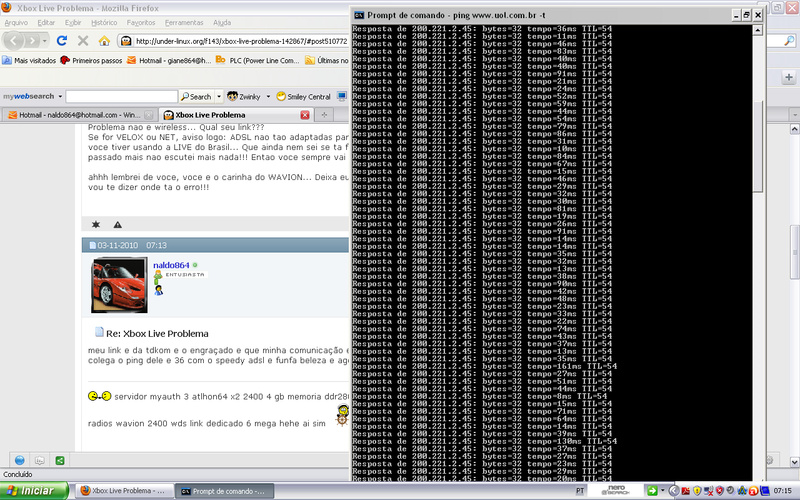
Task: Click the 07:15 system tray clock
Action: coord(782,491)
